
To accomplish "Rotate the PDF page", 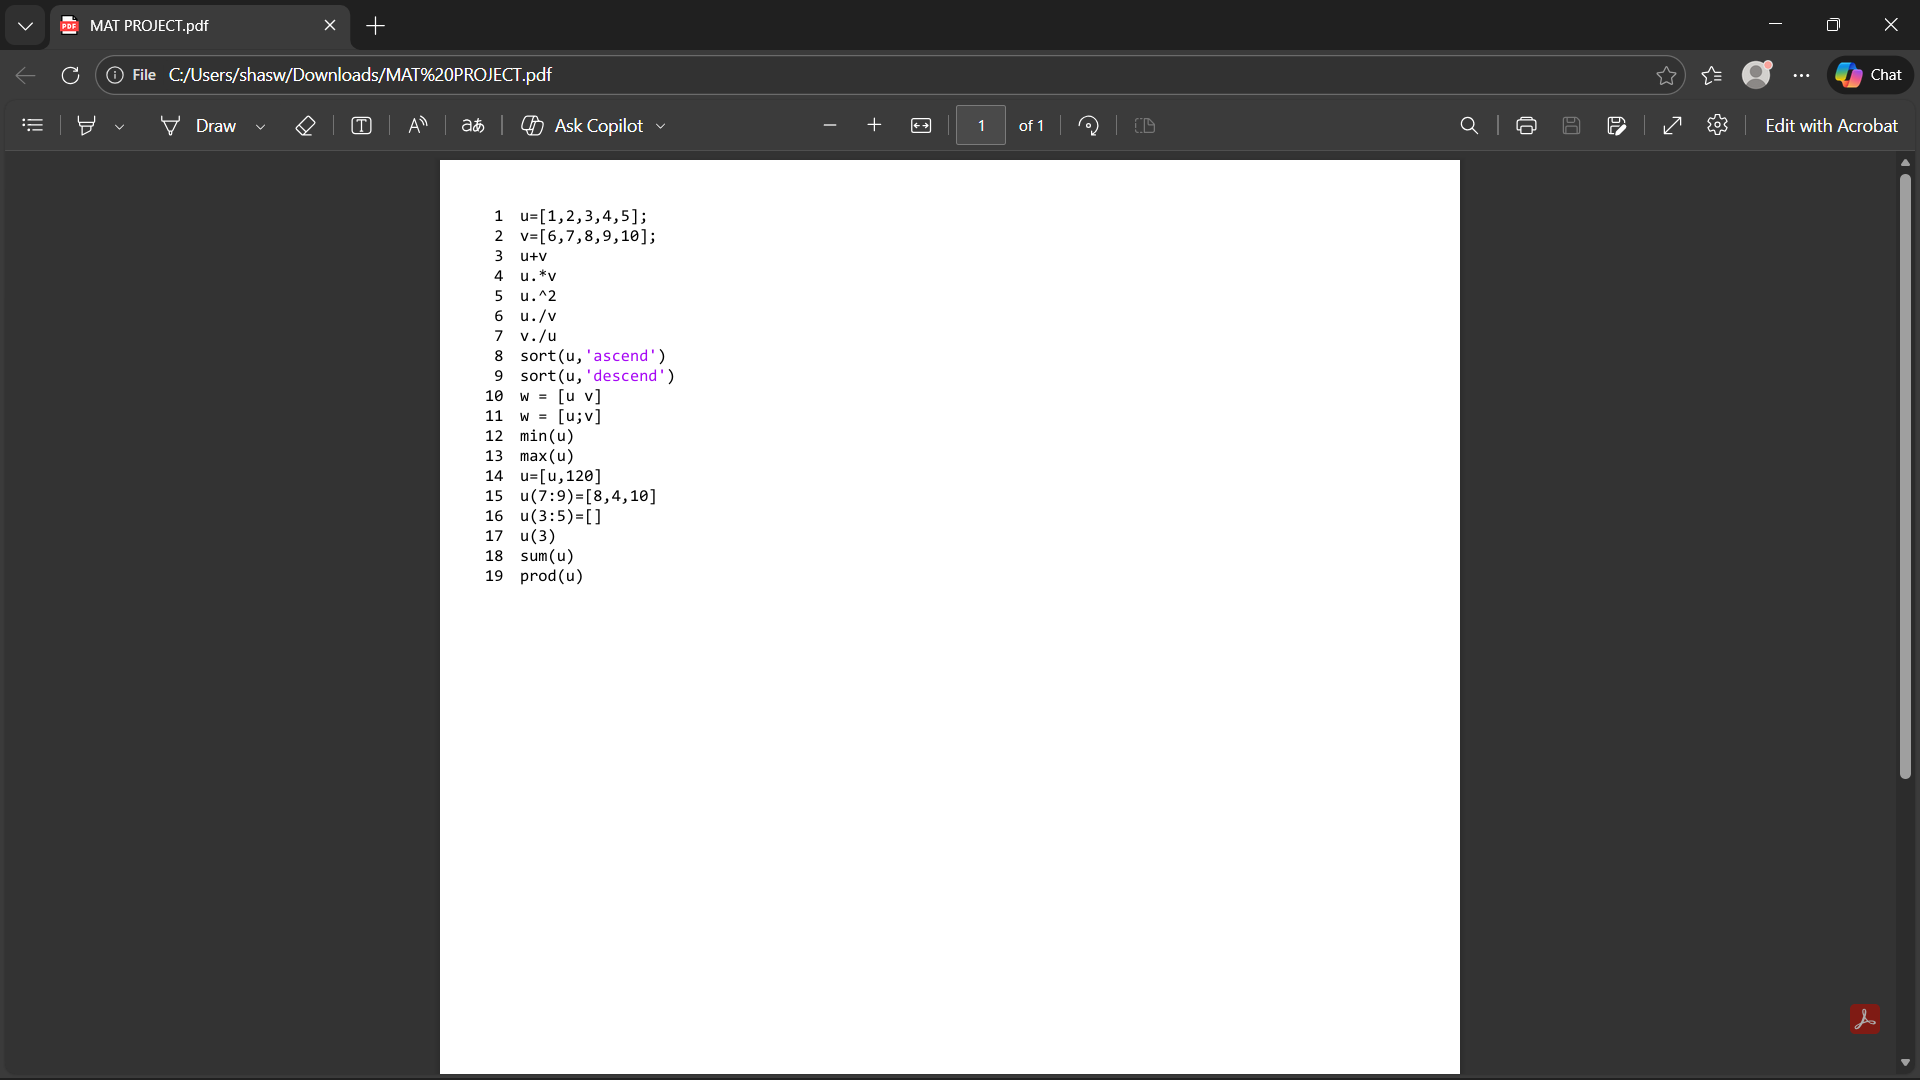I will (x=1089, y=125).
